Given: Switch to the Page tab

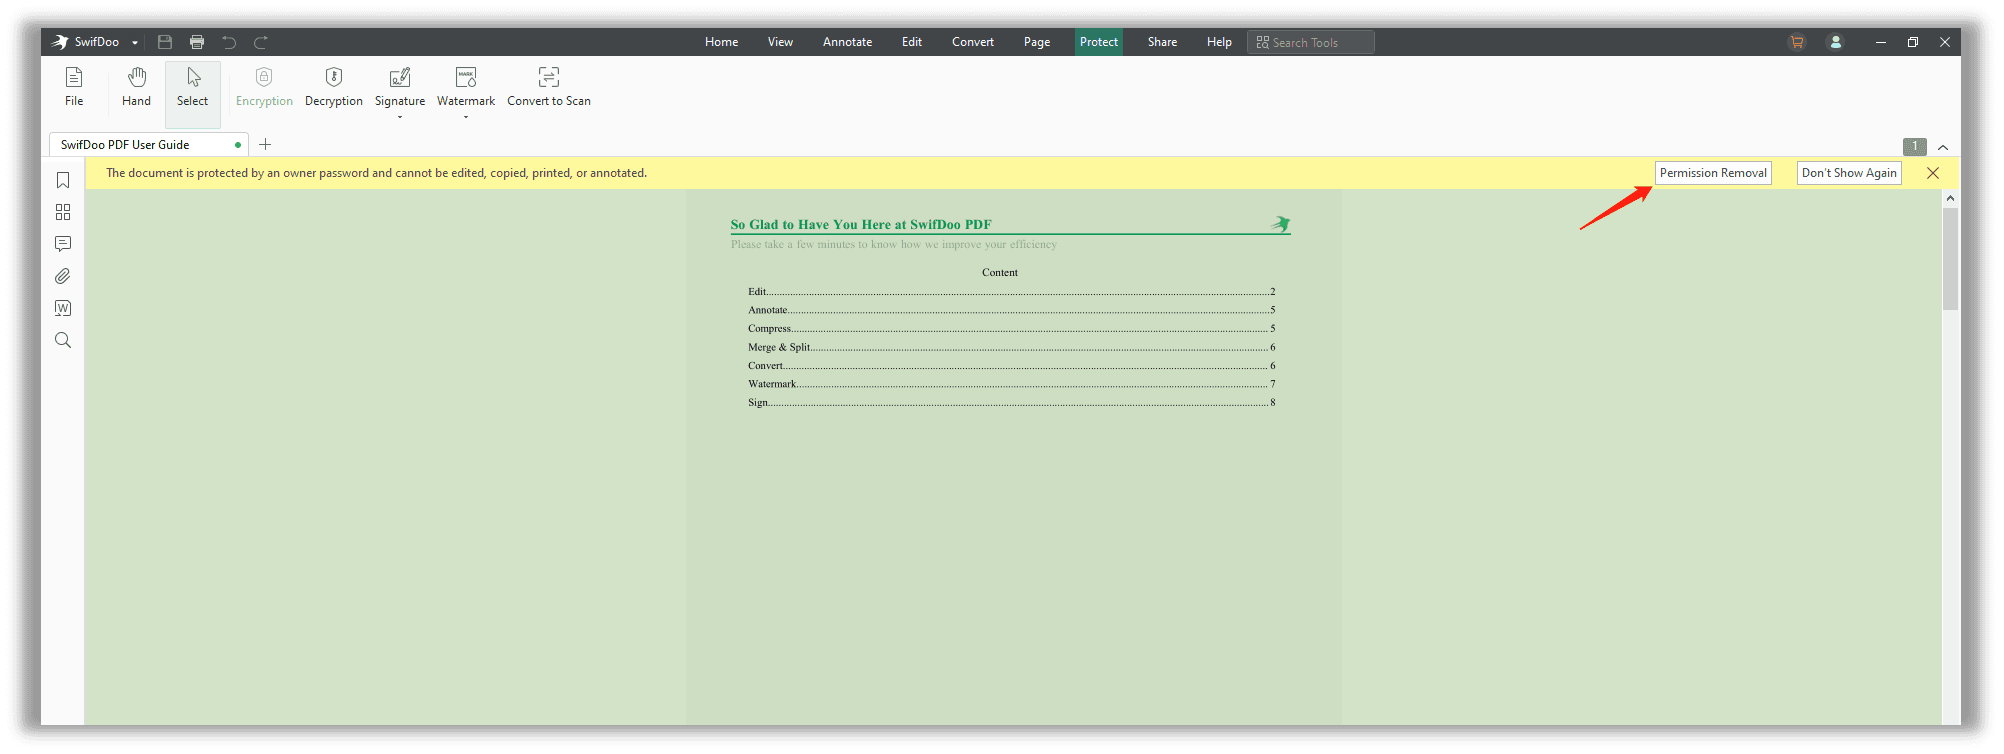Looking at the screenshot, I should coord(1037,42).
